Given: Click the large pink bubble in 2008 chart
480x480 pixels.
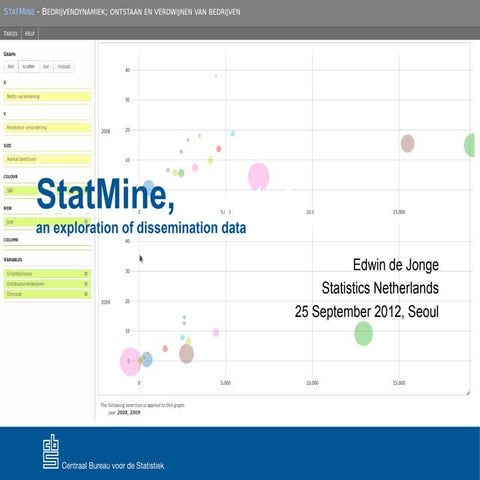Looking at the screenshot, I should pos(259,177).
